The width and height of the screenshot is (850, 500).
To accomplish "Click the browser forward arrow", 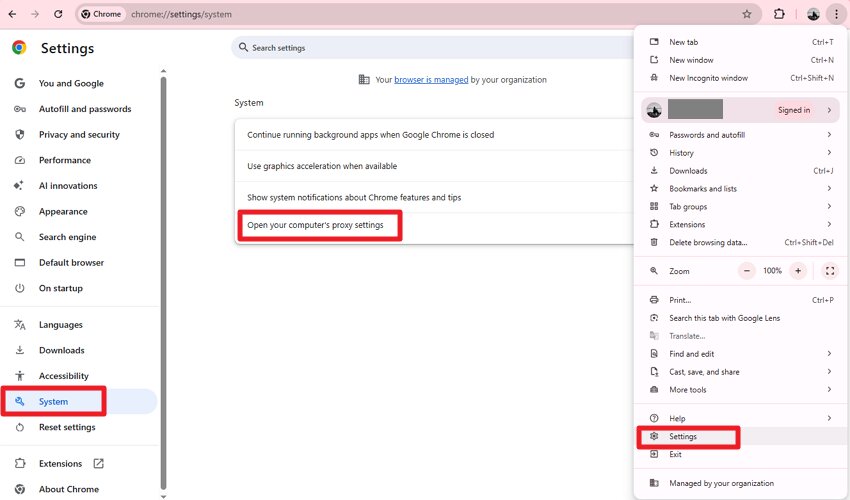I will point(35,14).
